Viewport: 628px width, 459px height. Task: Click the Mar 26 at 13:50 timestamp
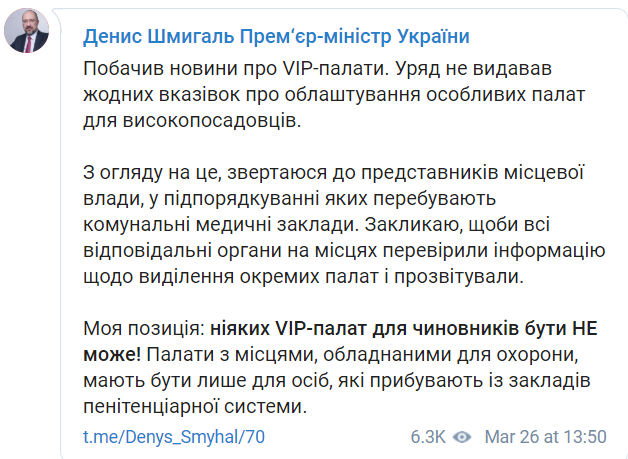545,437
